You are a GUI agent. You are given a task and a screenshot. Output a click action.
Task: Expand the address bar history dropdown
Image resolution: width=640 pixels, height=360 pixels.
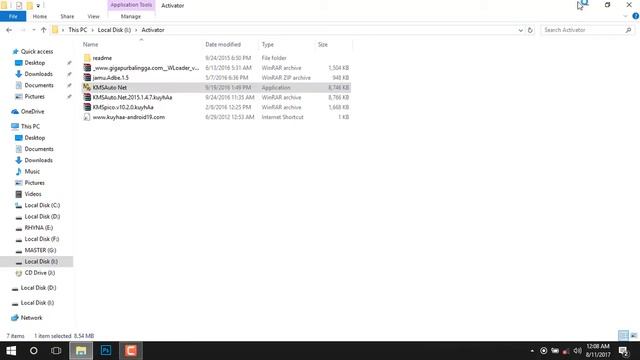(520, 30)
